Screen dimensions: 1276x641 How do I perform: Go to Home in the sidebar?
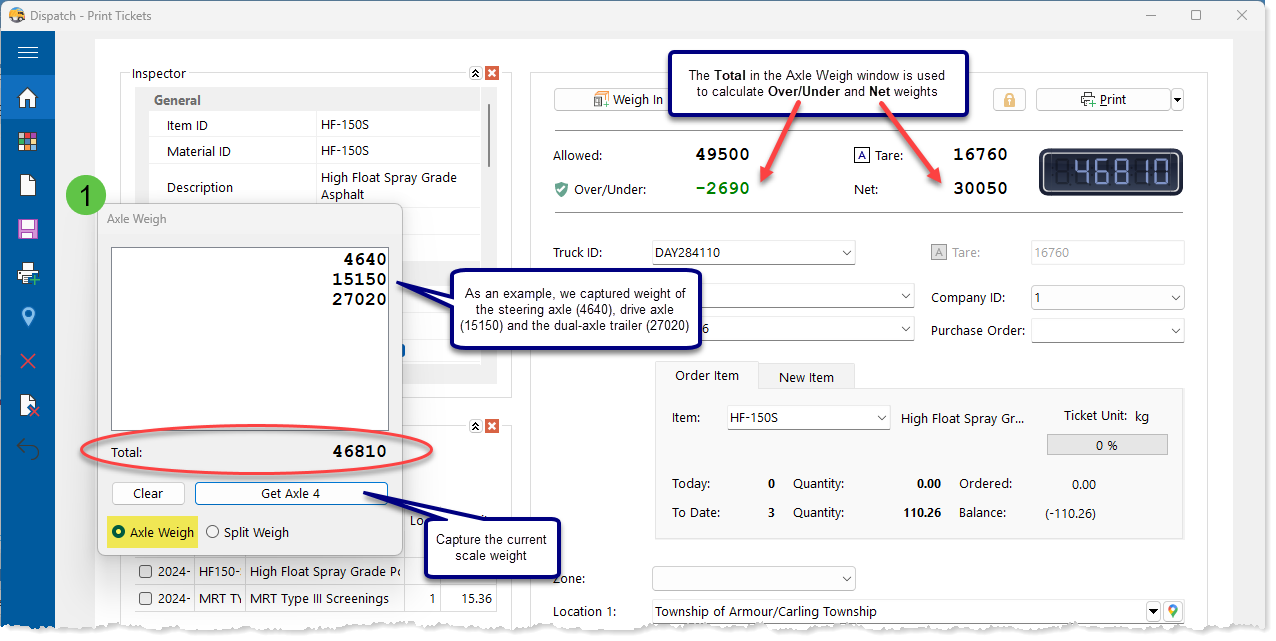(x=28, y=98)
